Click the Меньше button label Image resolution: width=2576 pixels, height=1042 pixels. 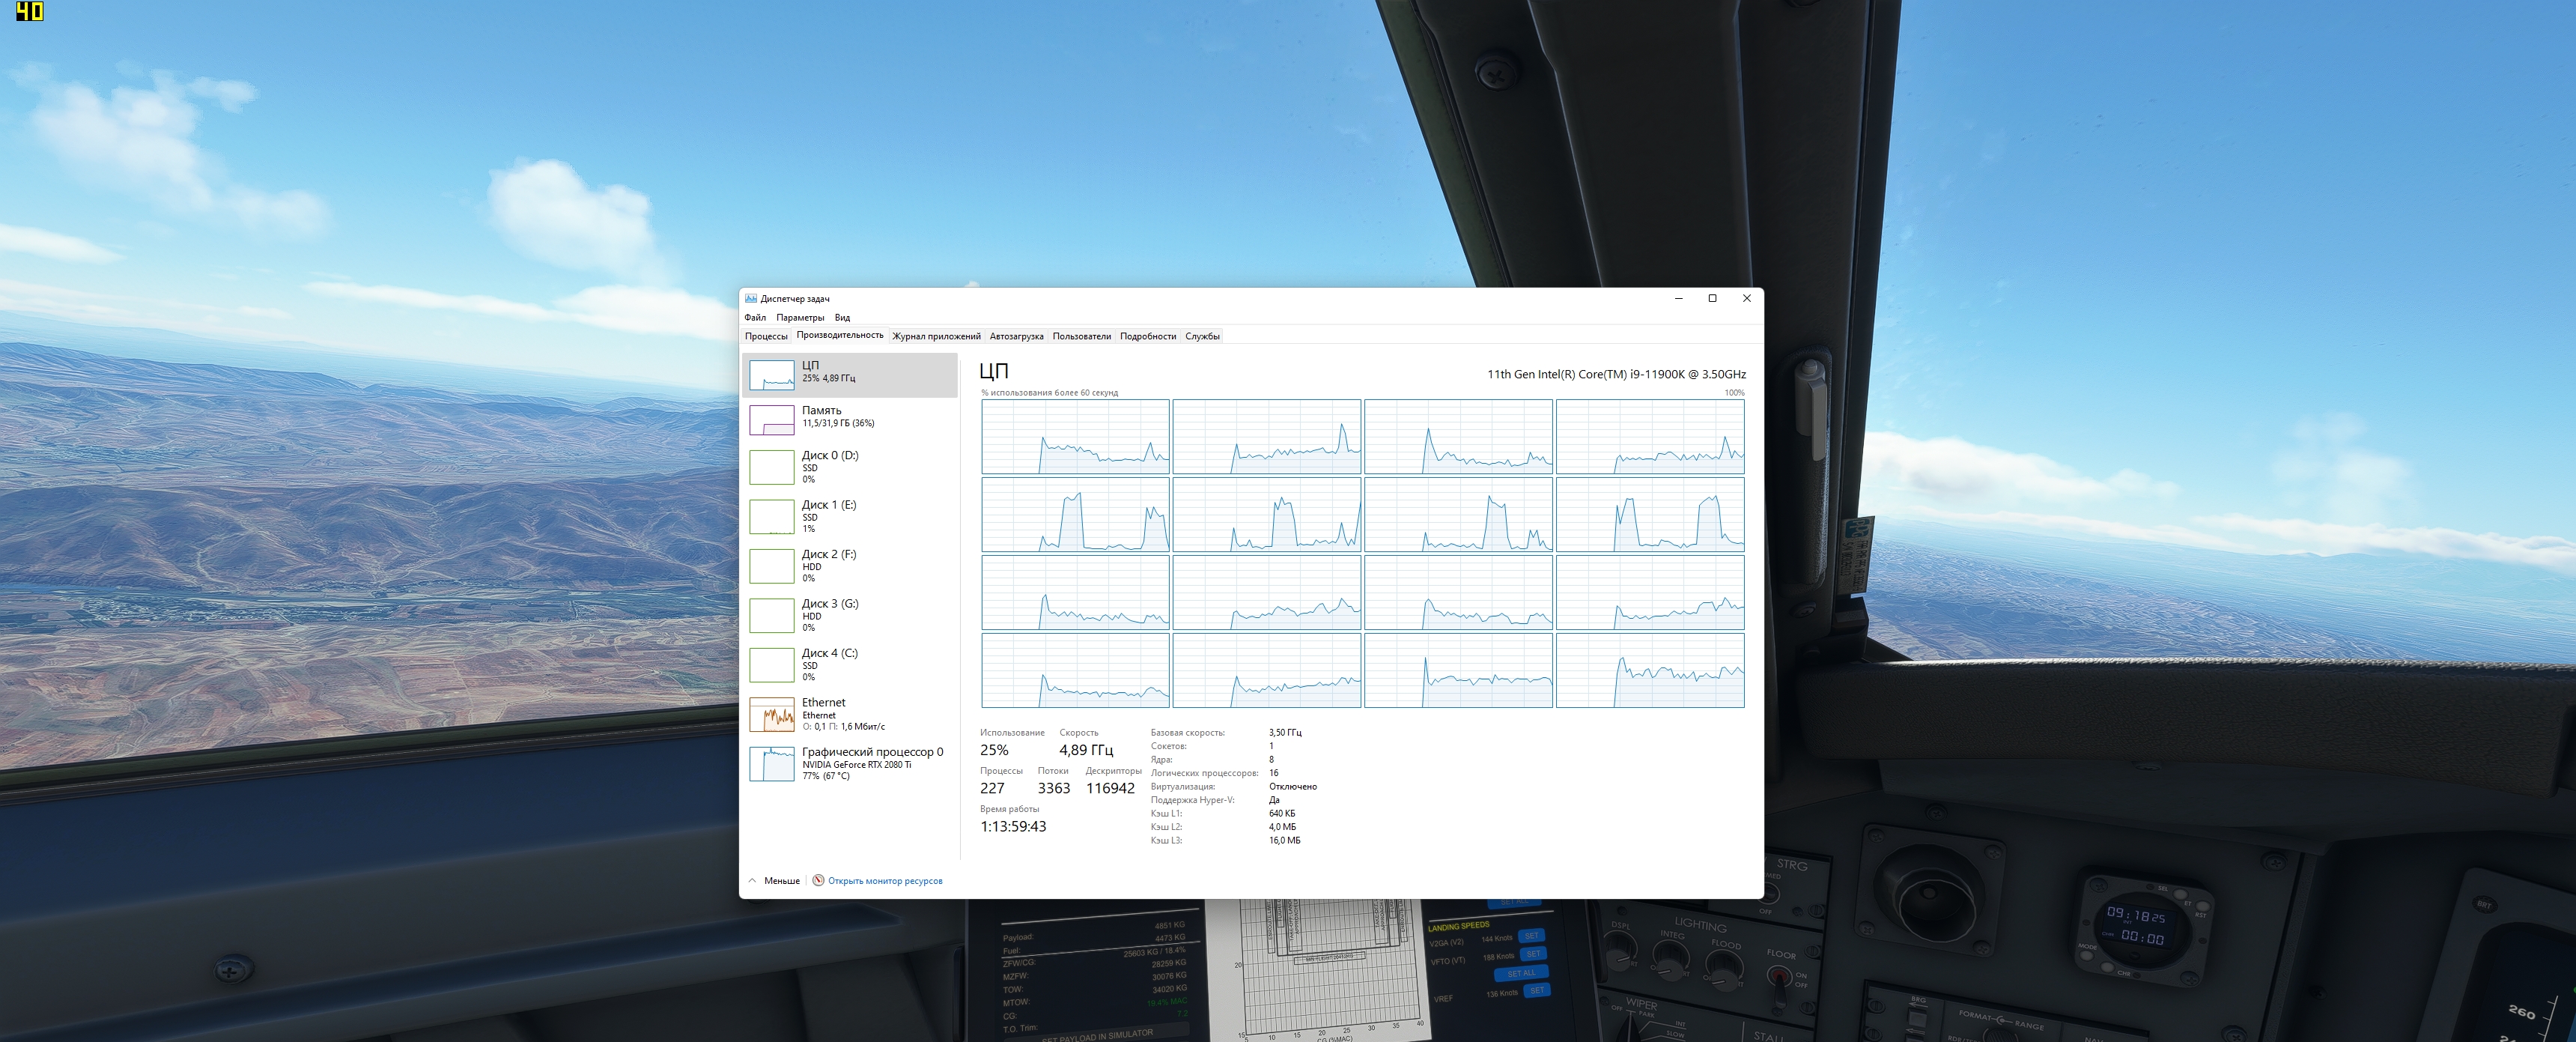(782, 881)
